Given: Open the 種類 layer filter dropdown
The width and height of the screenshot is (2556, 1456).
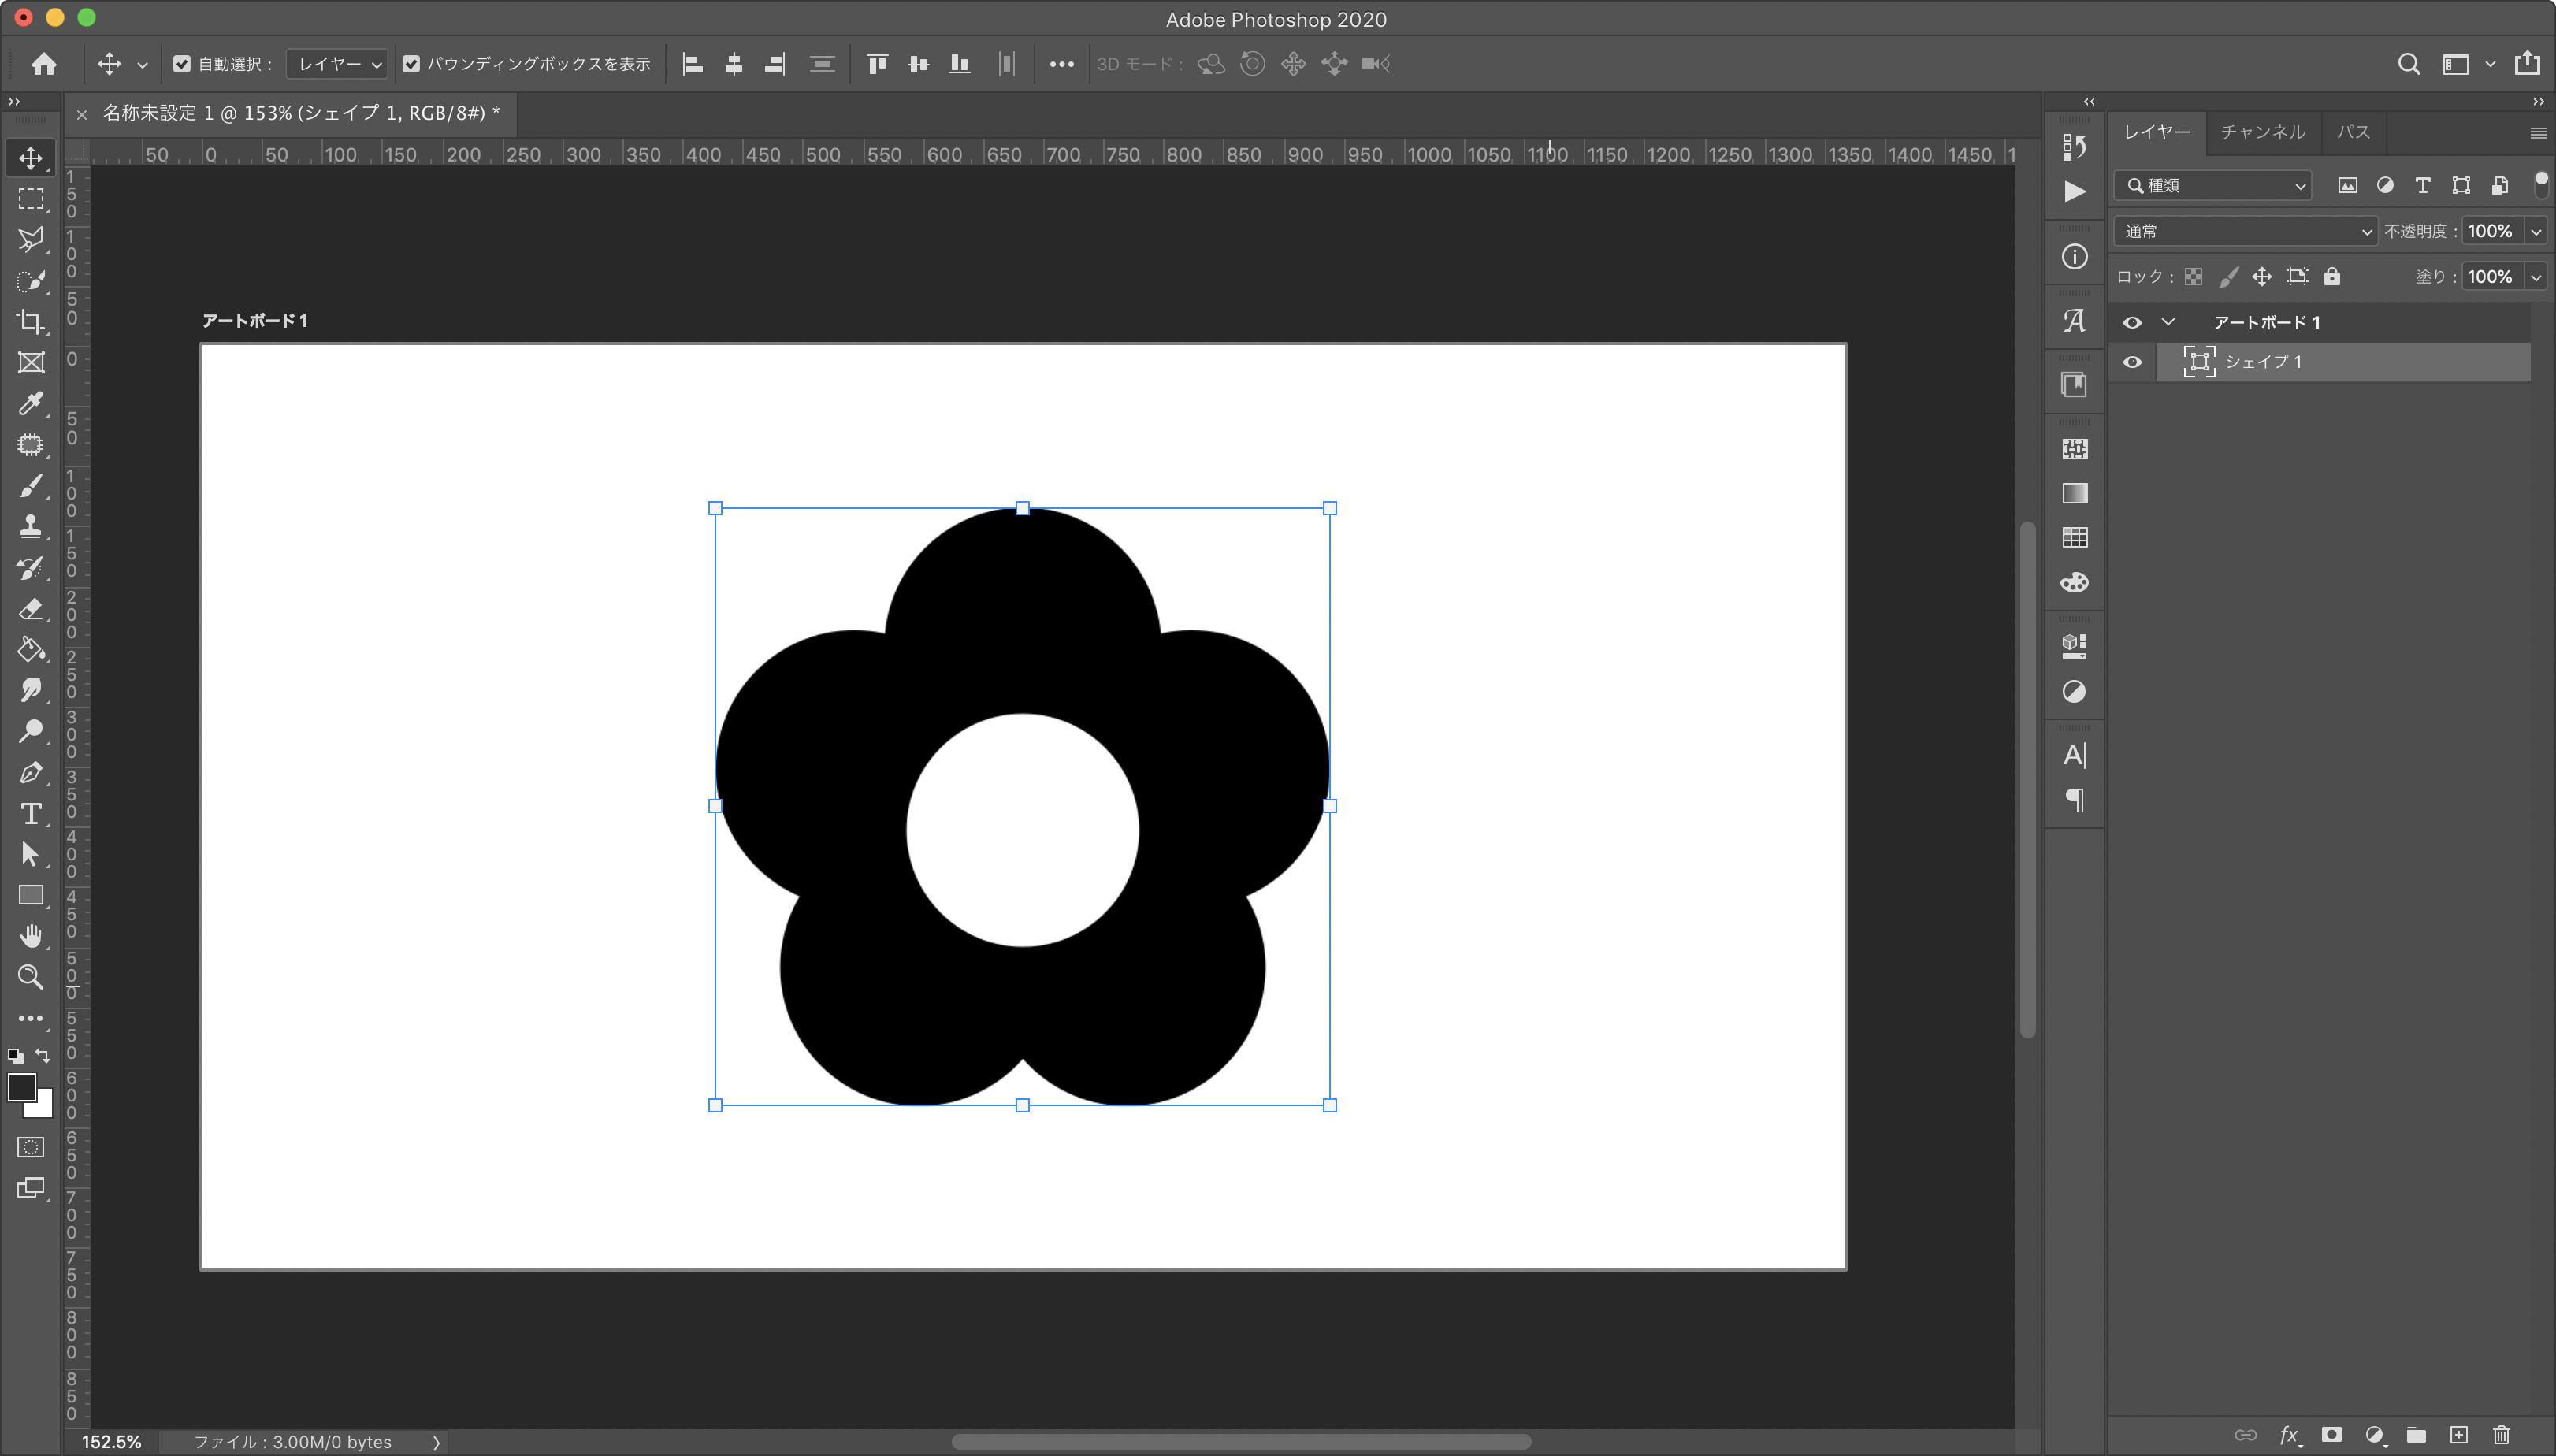Looking at the screenshot, I should click(x=2213, y=185).
